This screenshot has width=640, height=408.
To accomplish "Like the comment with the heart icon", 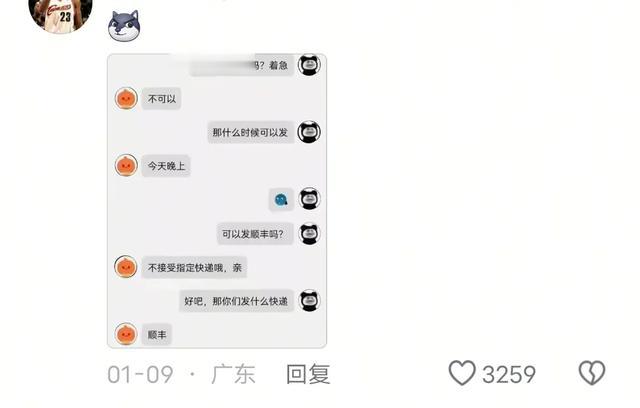I will coord(462,373).
